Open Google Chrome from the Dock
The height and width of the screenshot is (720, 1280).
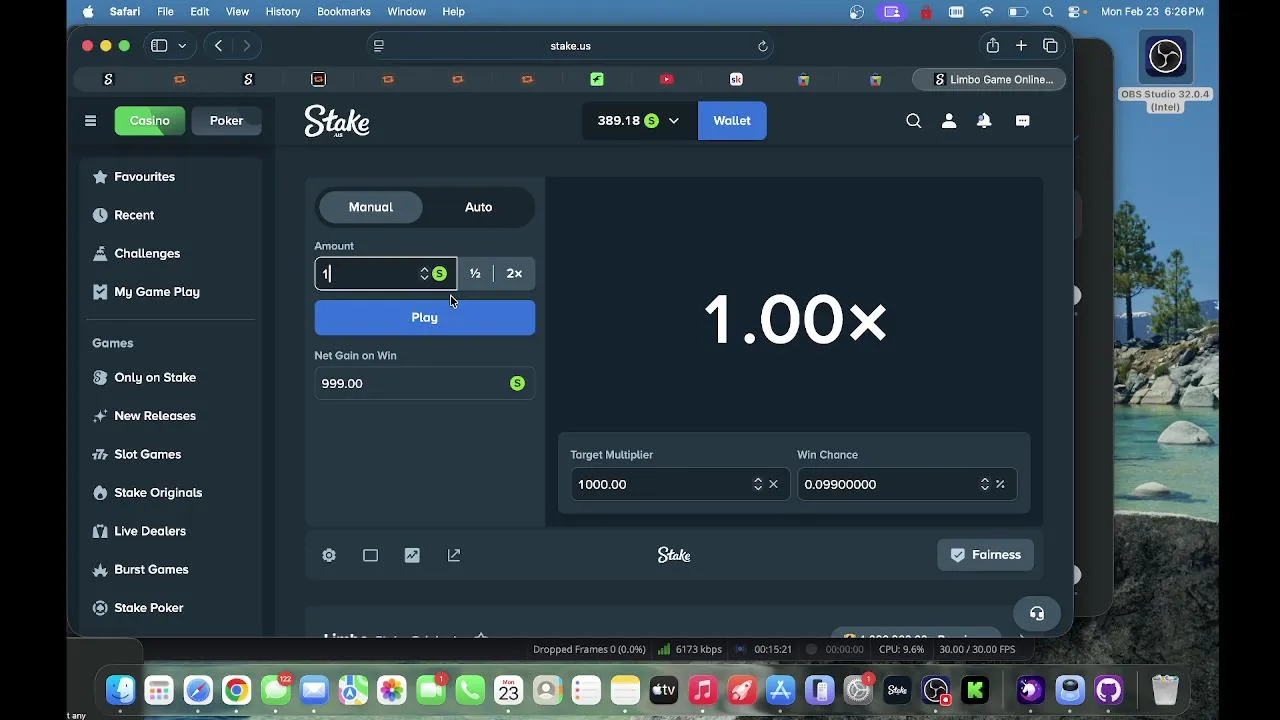(236, 690)
